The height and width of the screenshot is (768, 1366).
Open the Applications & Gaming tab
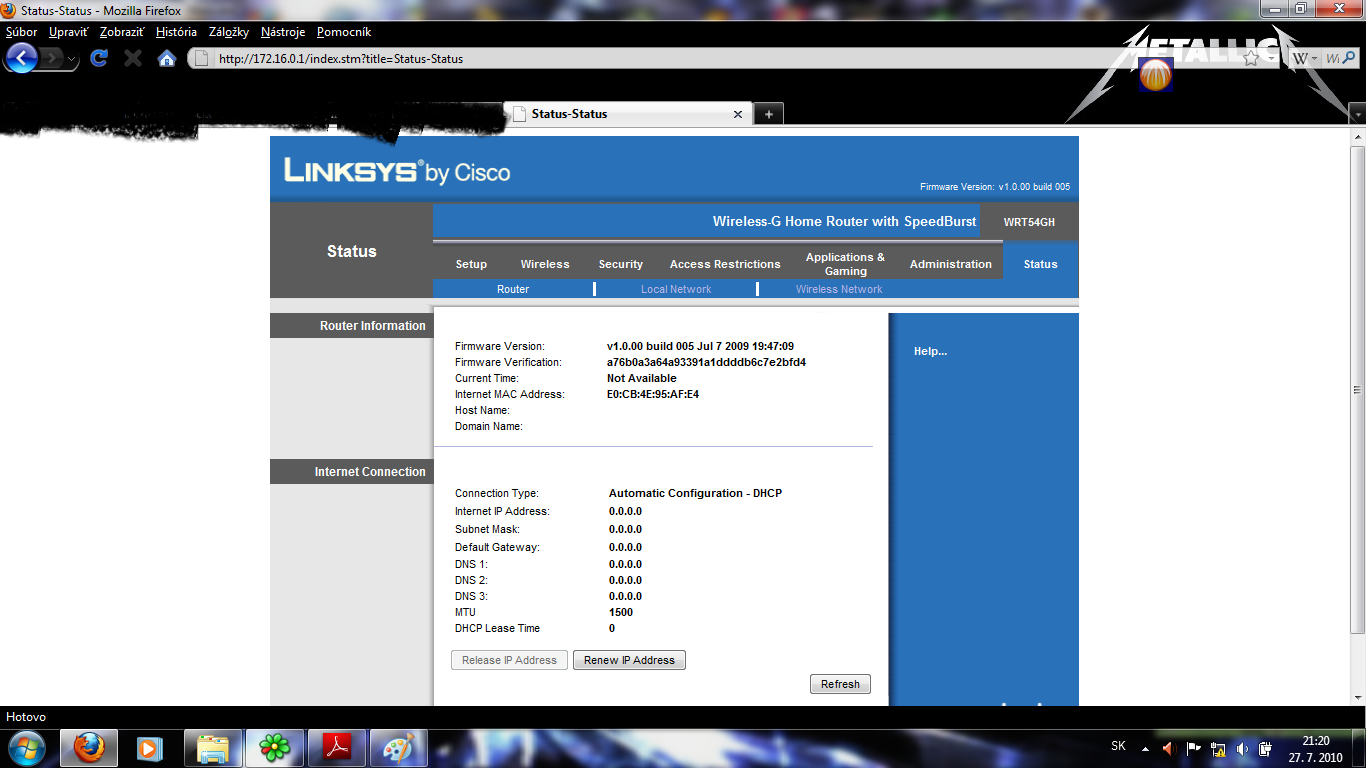[846, 264]
